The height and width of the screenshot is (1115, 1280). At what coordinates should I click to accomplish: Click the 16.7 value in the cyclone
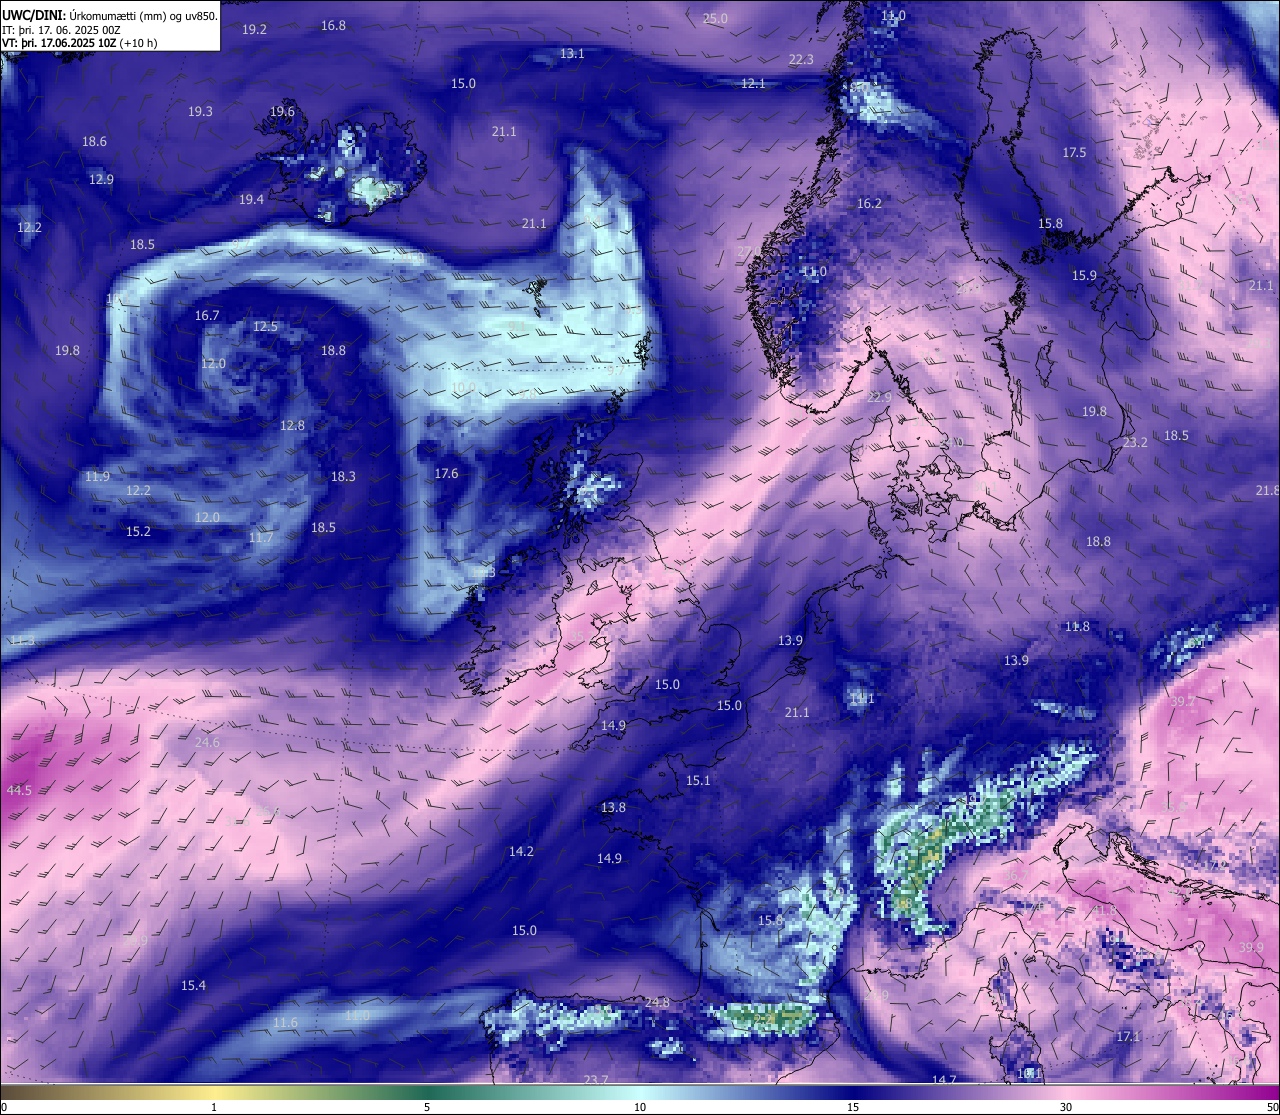click(x=207, y=315)
